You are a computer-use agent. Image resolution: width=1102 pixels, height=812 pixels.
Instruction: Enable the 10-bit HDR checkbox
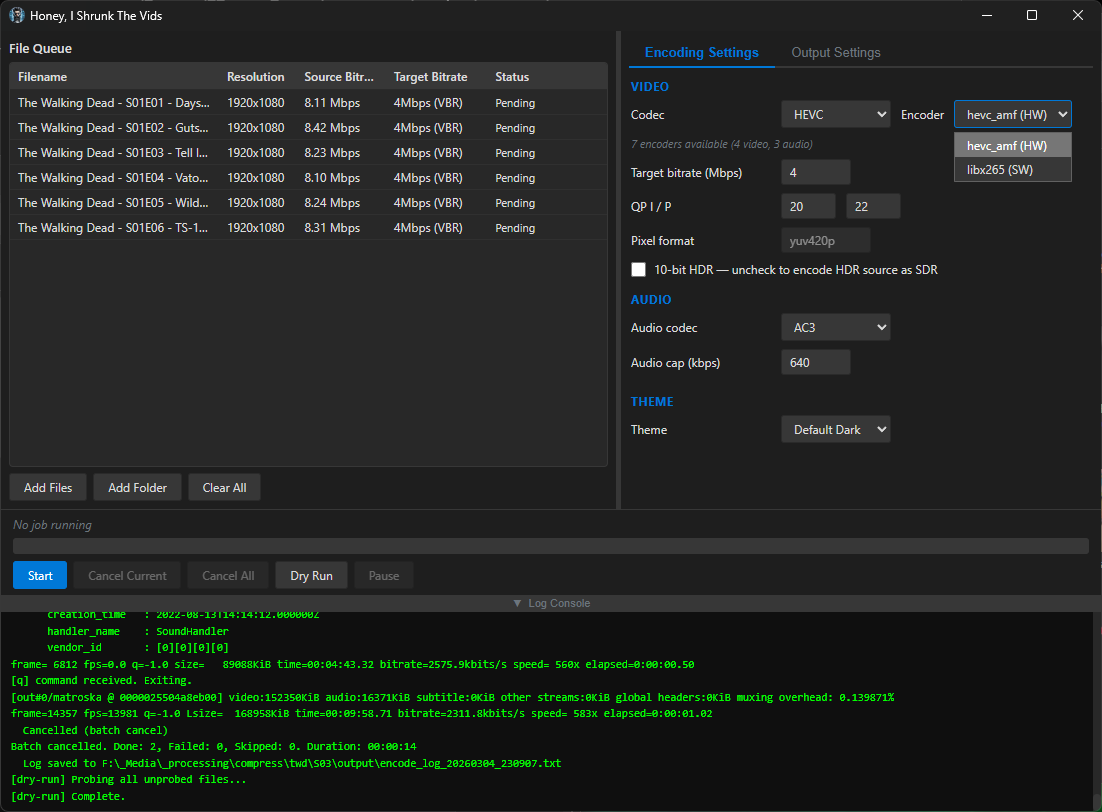(x=639, y=270)
